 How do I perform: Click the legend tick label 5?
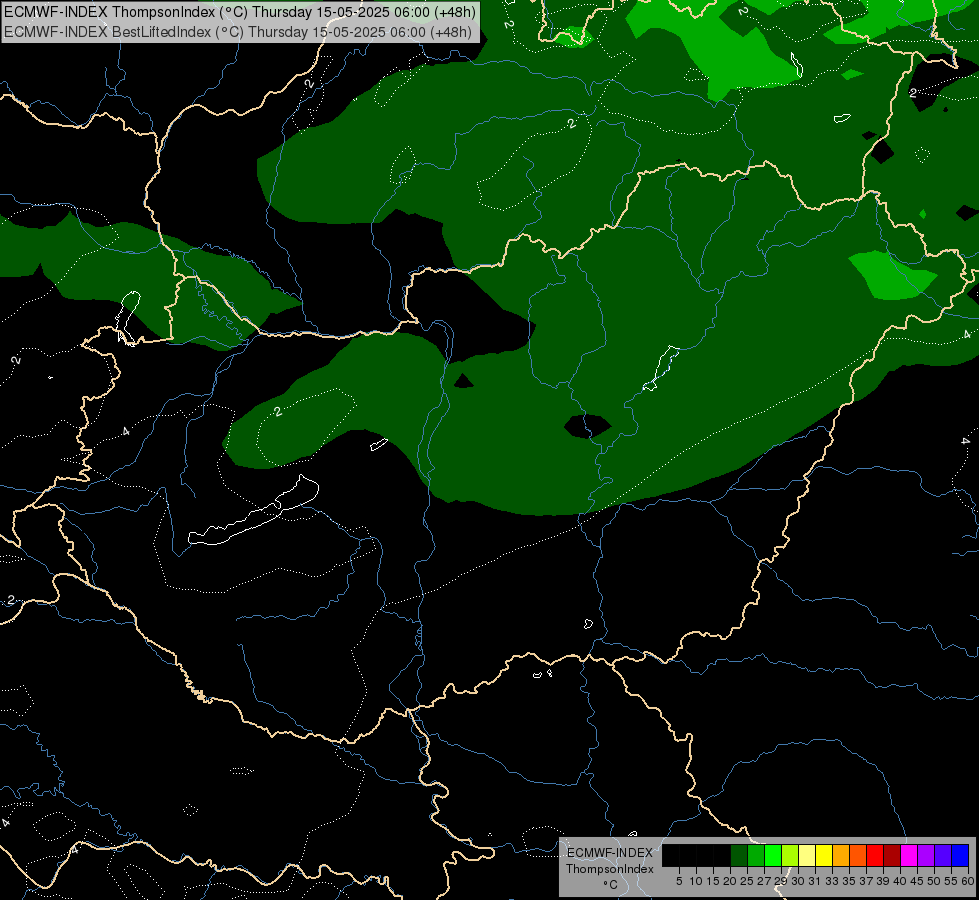679,881
